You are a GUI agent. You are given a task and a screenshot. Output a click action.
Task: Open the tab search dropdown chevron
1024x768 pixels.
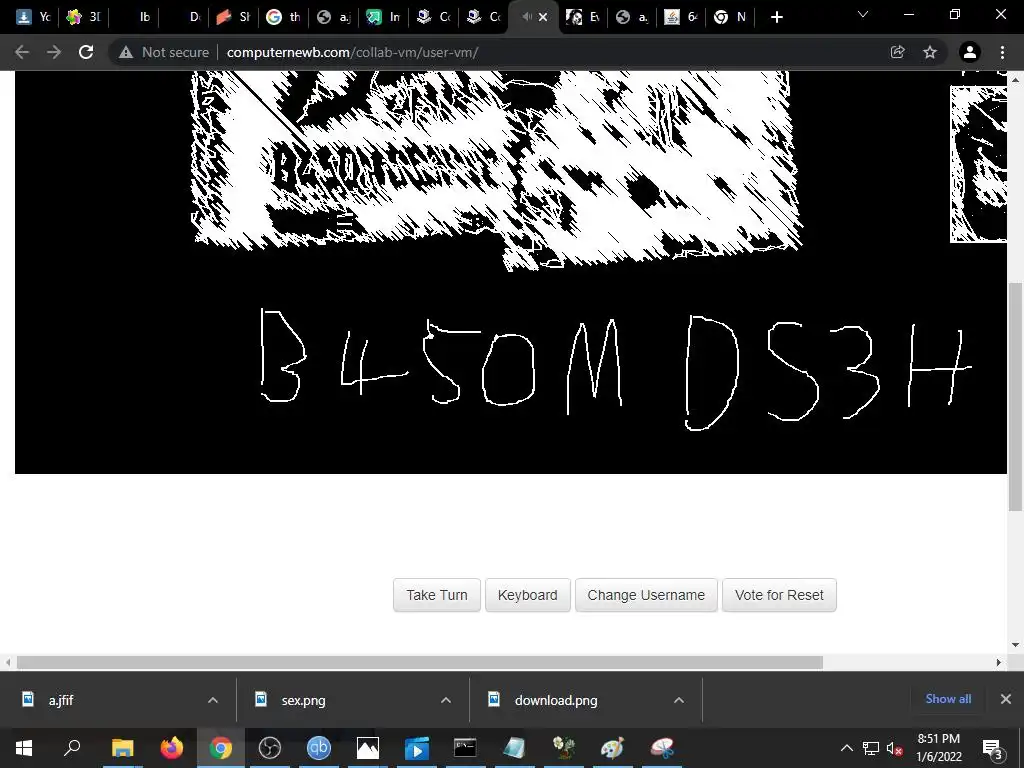(x=863, y=14)
